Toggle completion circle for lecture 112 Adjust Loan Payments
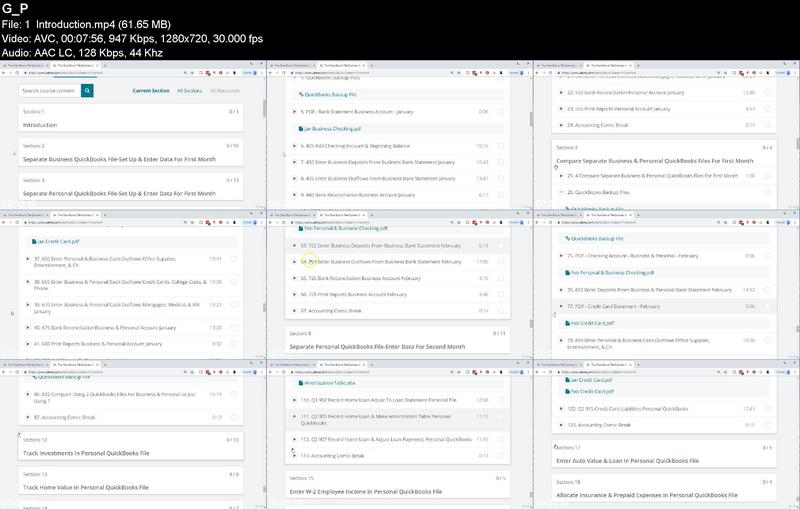 coord(501,440)
